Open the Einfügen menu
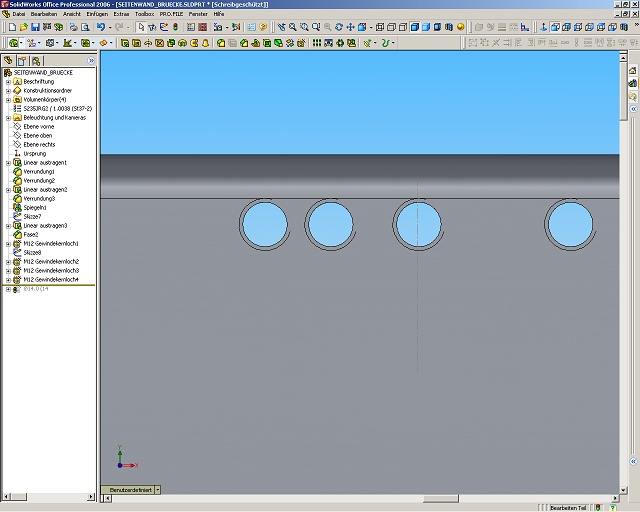Viewport: 640px width, 512px height. [x=97, y=14]
